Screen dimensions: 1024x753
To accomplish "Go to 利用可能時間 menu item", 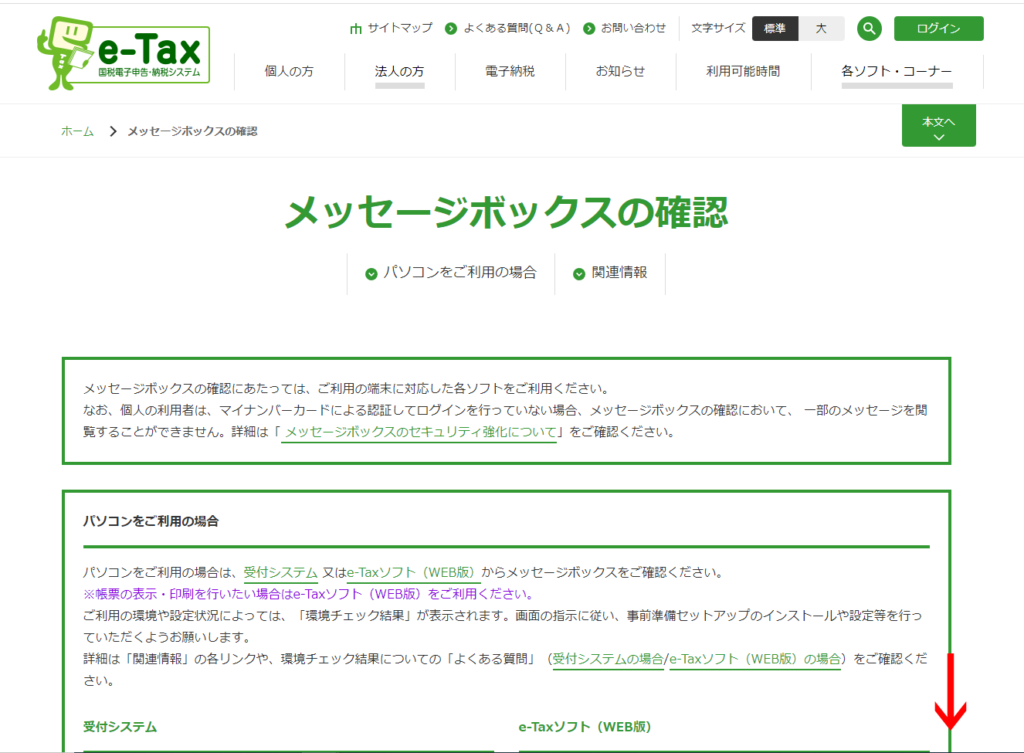I will pos(742,72).
